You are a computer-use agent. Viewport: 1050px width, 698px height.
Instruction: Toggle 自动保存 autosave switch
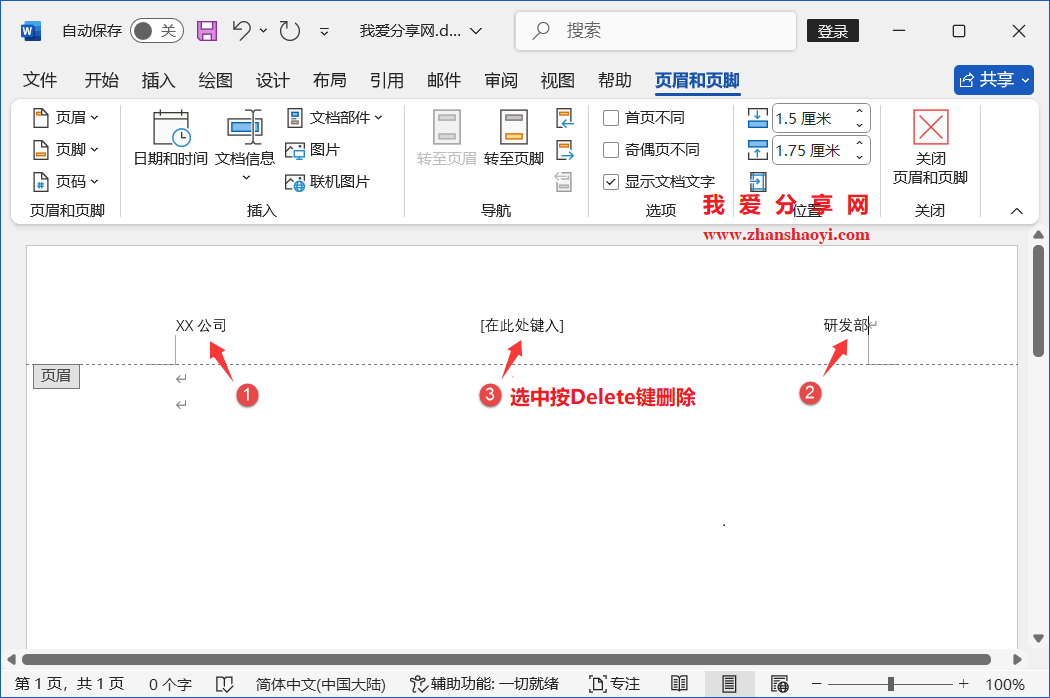coord(157,31)
